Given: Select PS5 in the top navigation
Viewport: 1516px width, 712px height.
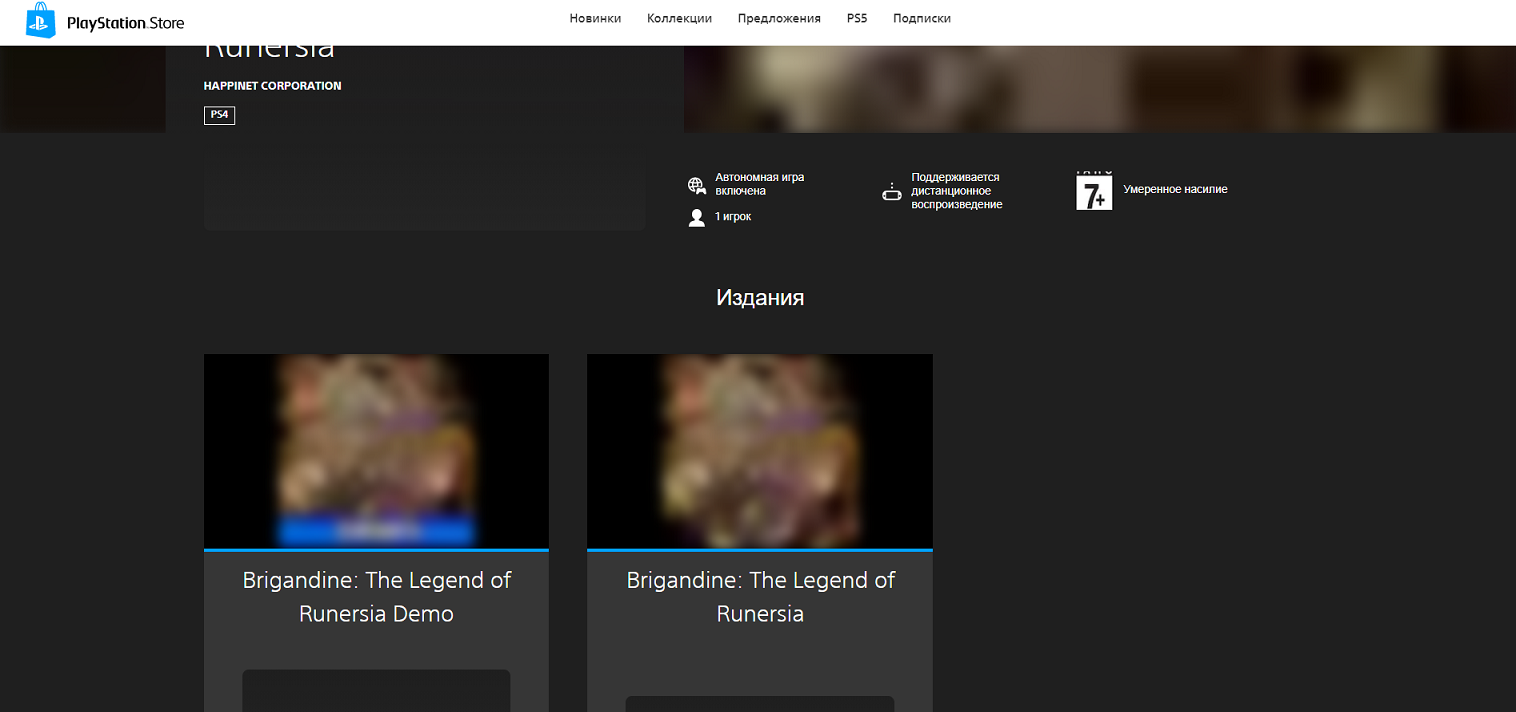Looking at the screenshot, I should tap(856, 18).
